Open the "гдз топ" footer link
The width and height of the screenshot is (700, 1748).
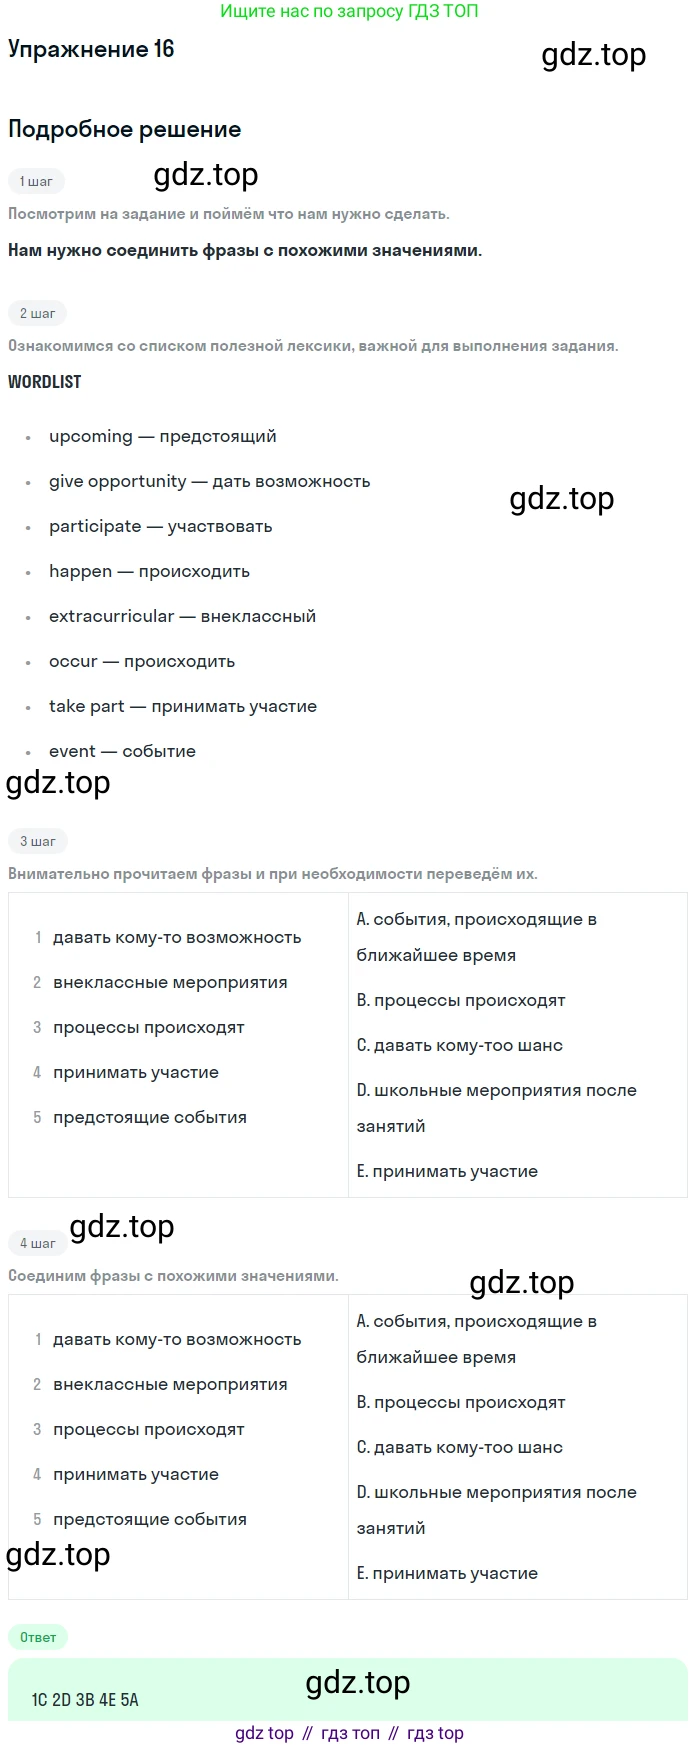pos(350,1733)
